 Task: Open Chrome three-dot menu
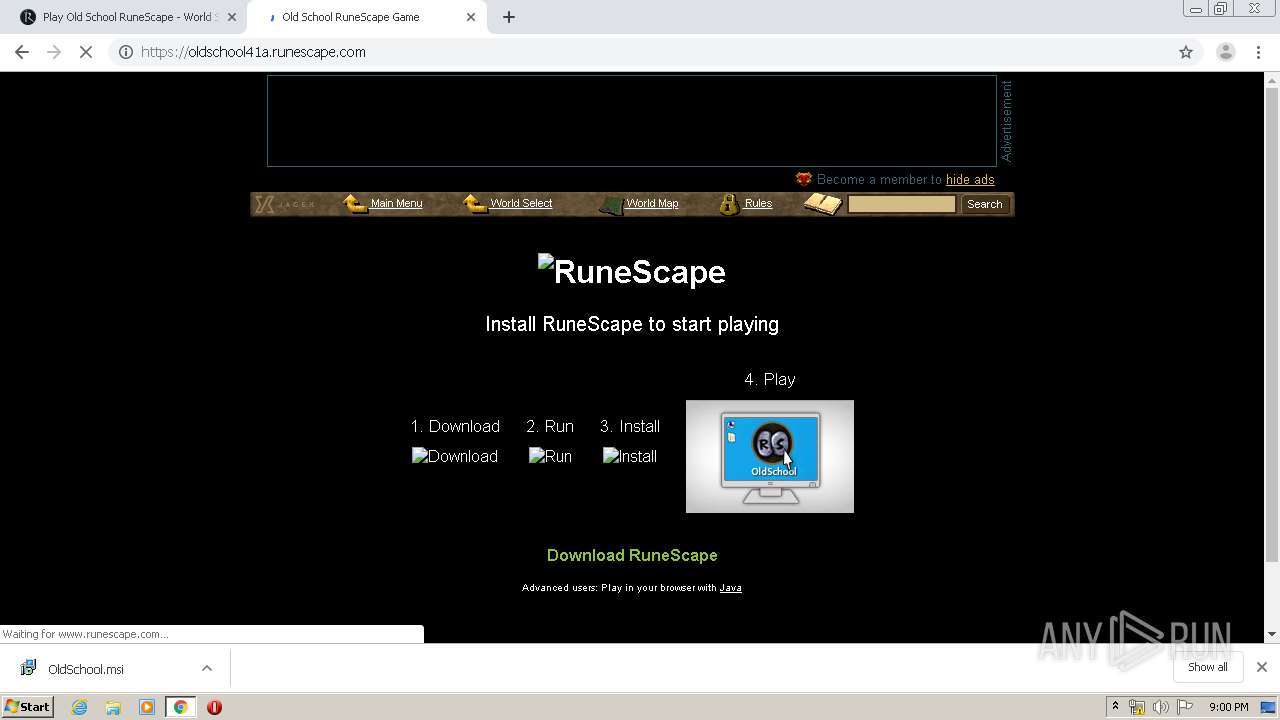click(x=1259, y=52)
